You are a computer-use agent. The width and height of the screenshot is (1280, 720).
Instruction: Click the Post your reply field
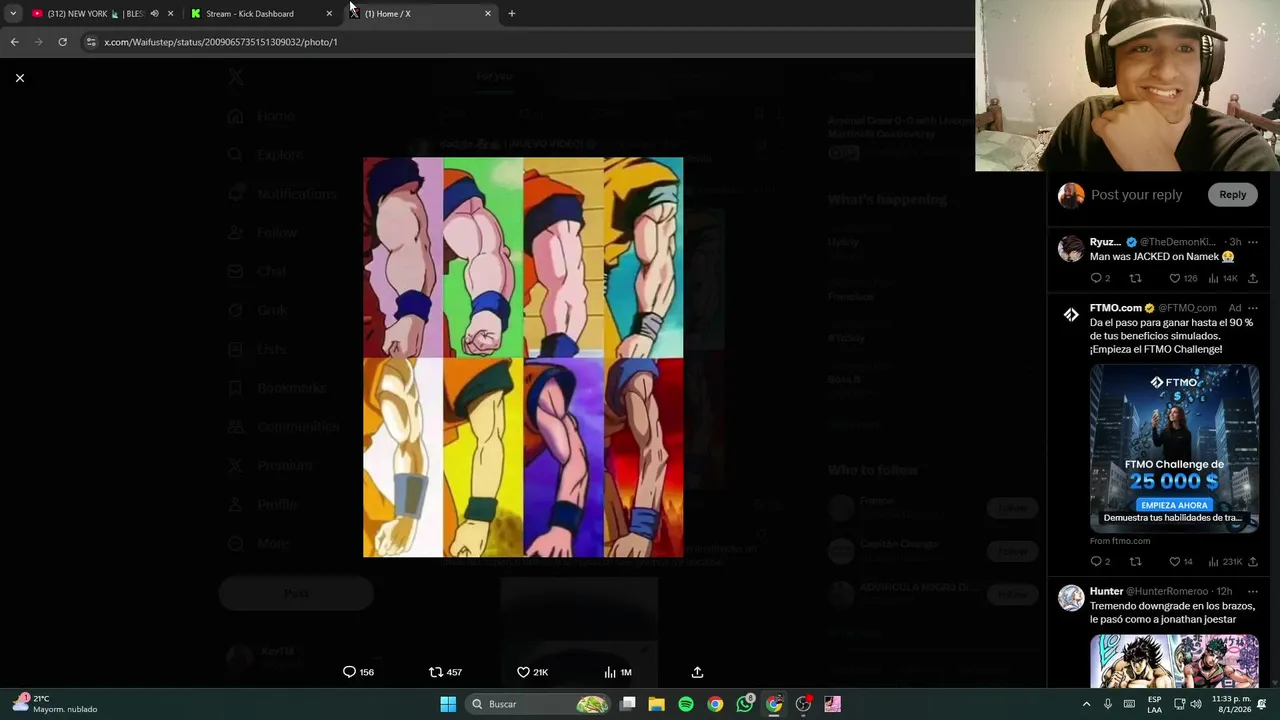click(1136, 195)
